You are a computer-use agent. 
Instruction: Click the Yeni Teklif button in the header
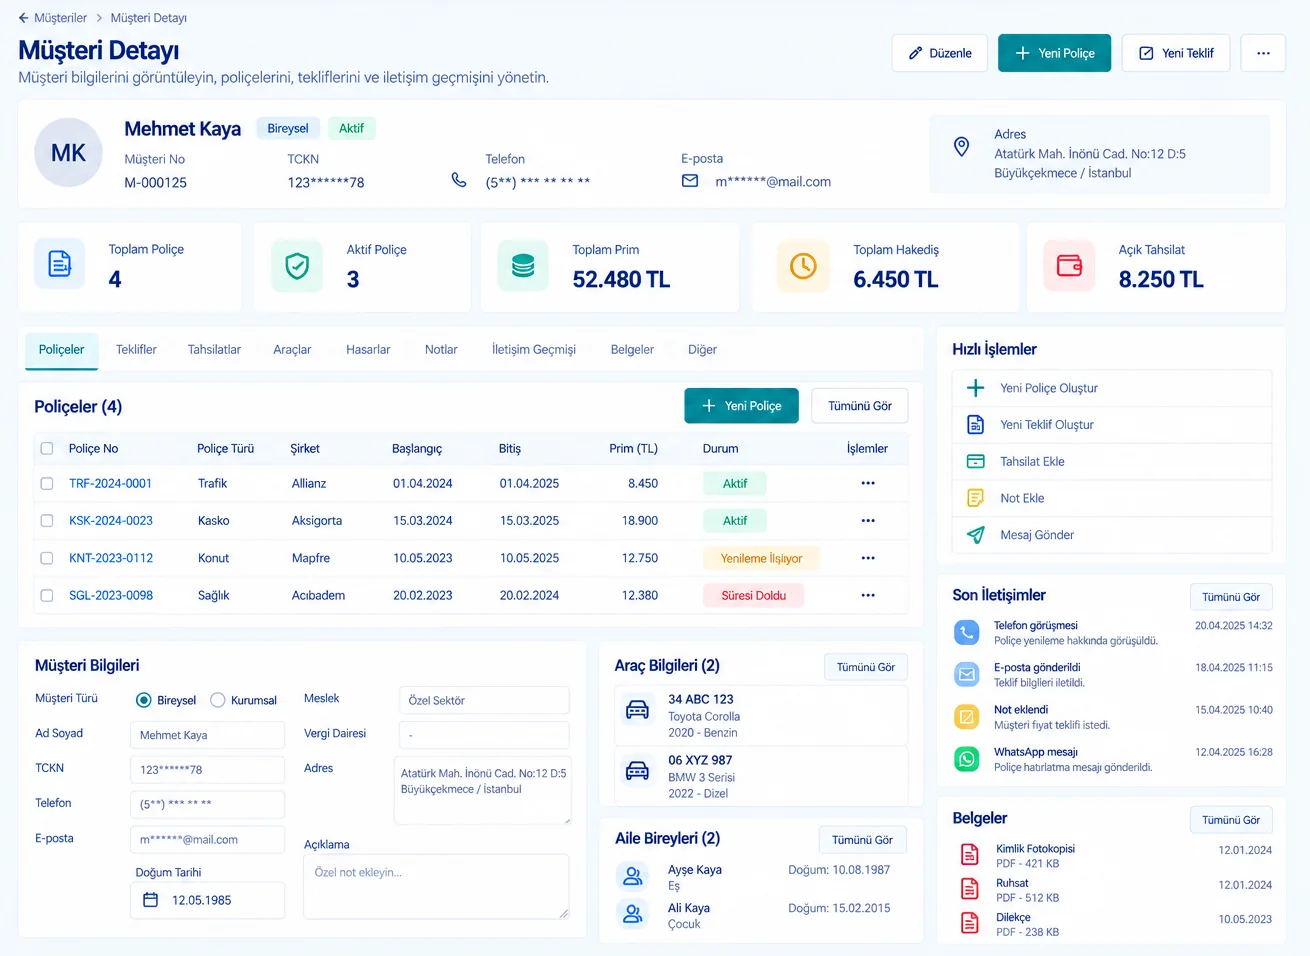pyautogui.click(x=1176, y=53)
